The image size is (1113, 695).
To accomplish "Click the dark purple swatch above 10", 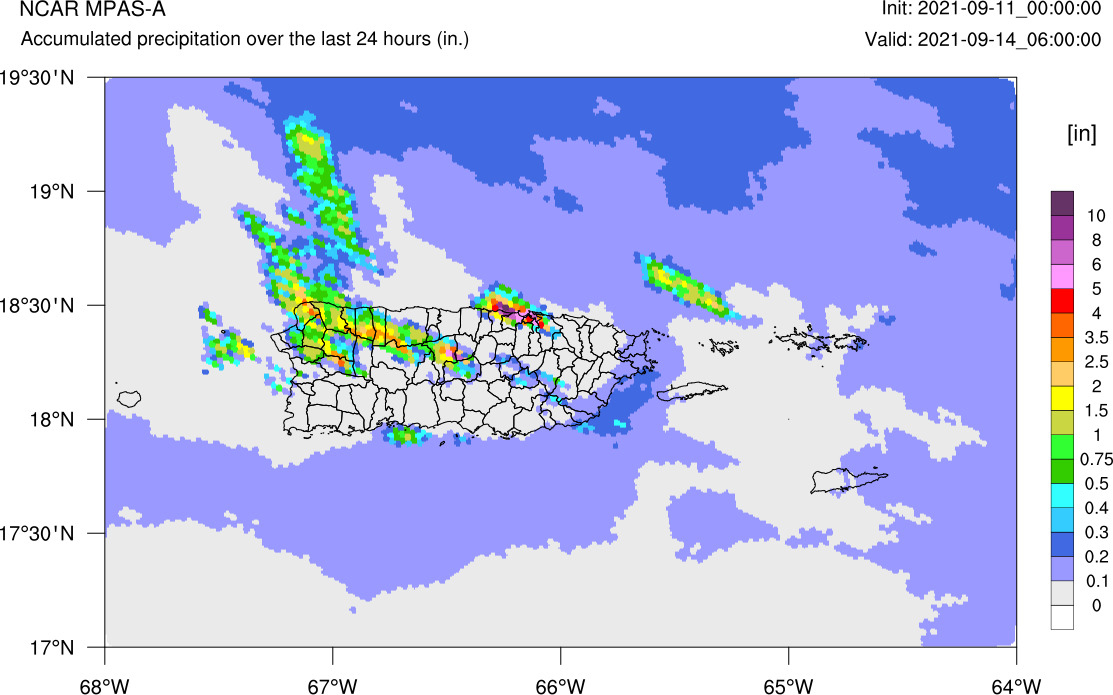I will tap(1062, 203).
